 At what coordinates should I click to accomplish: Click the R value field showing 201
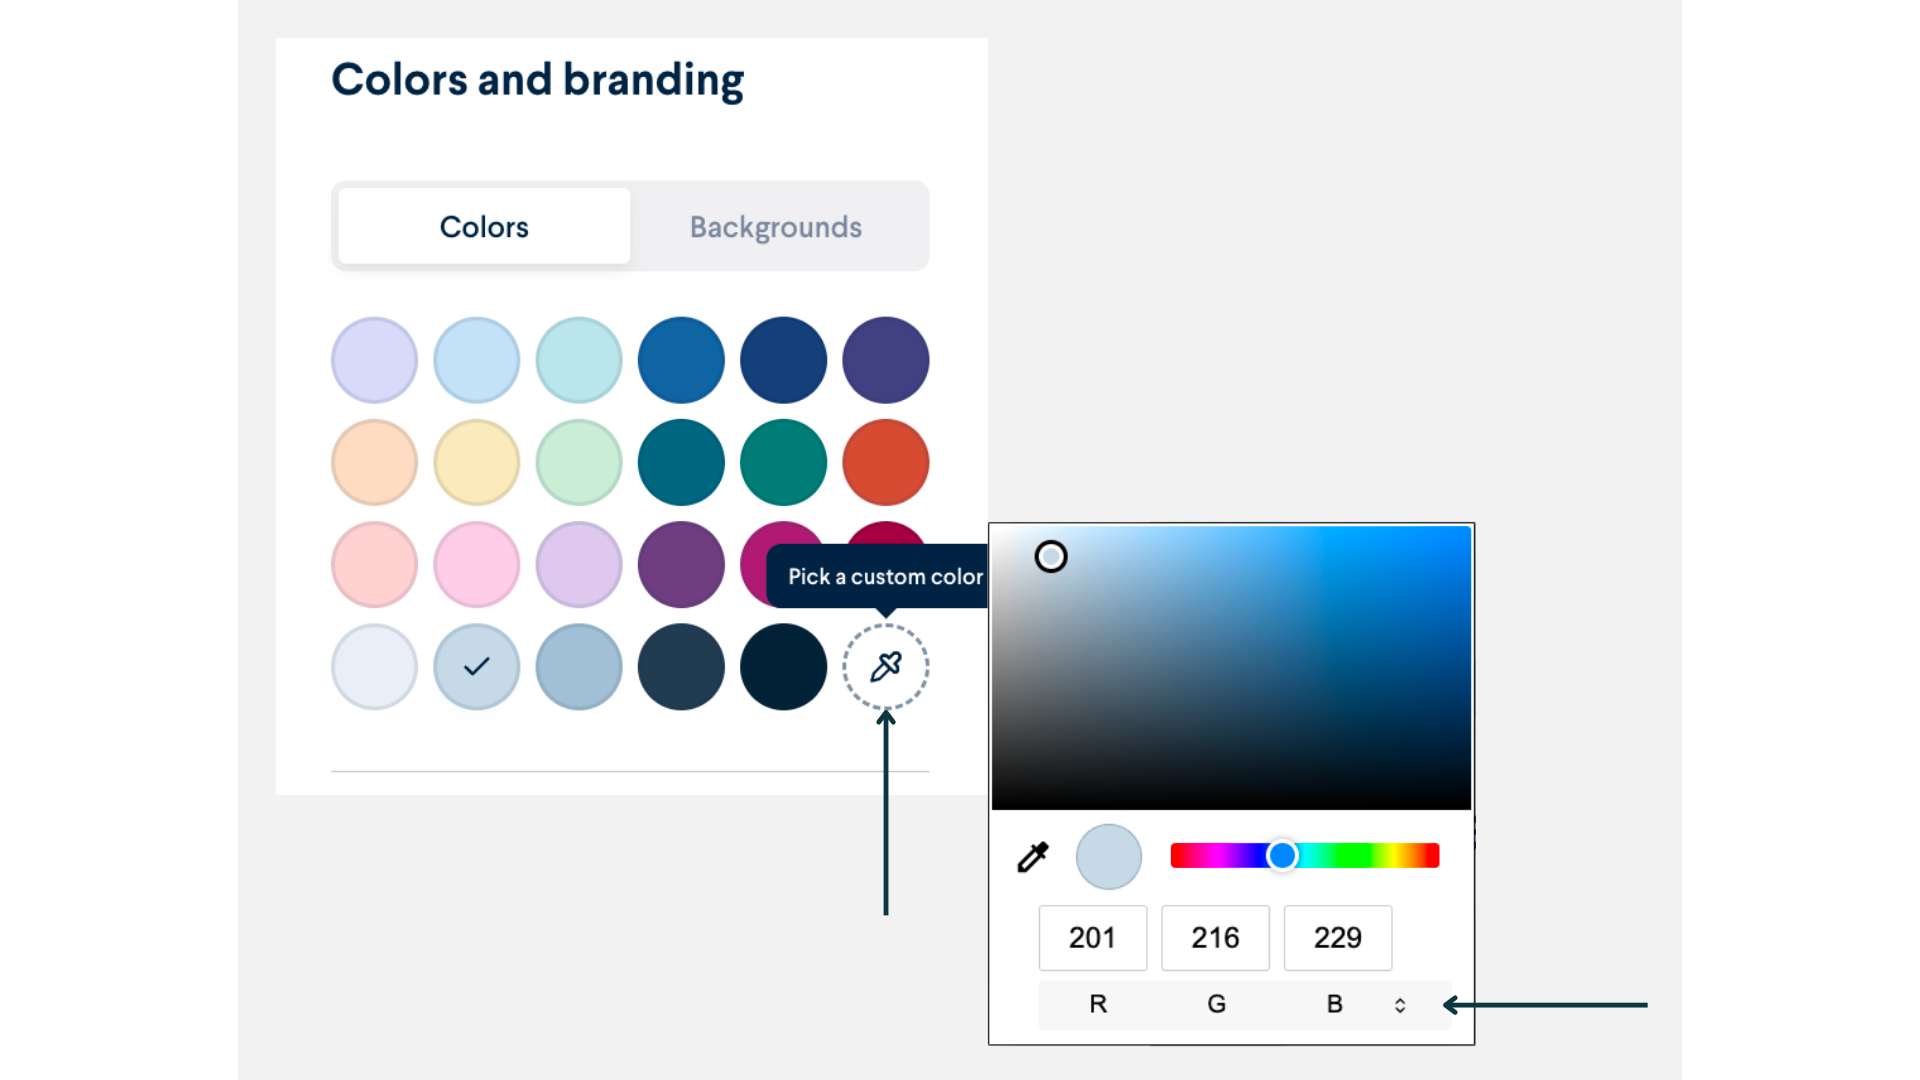(1092, 938)
